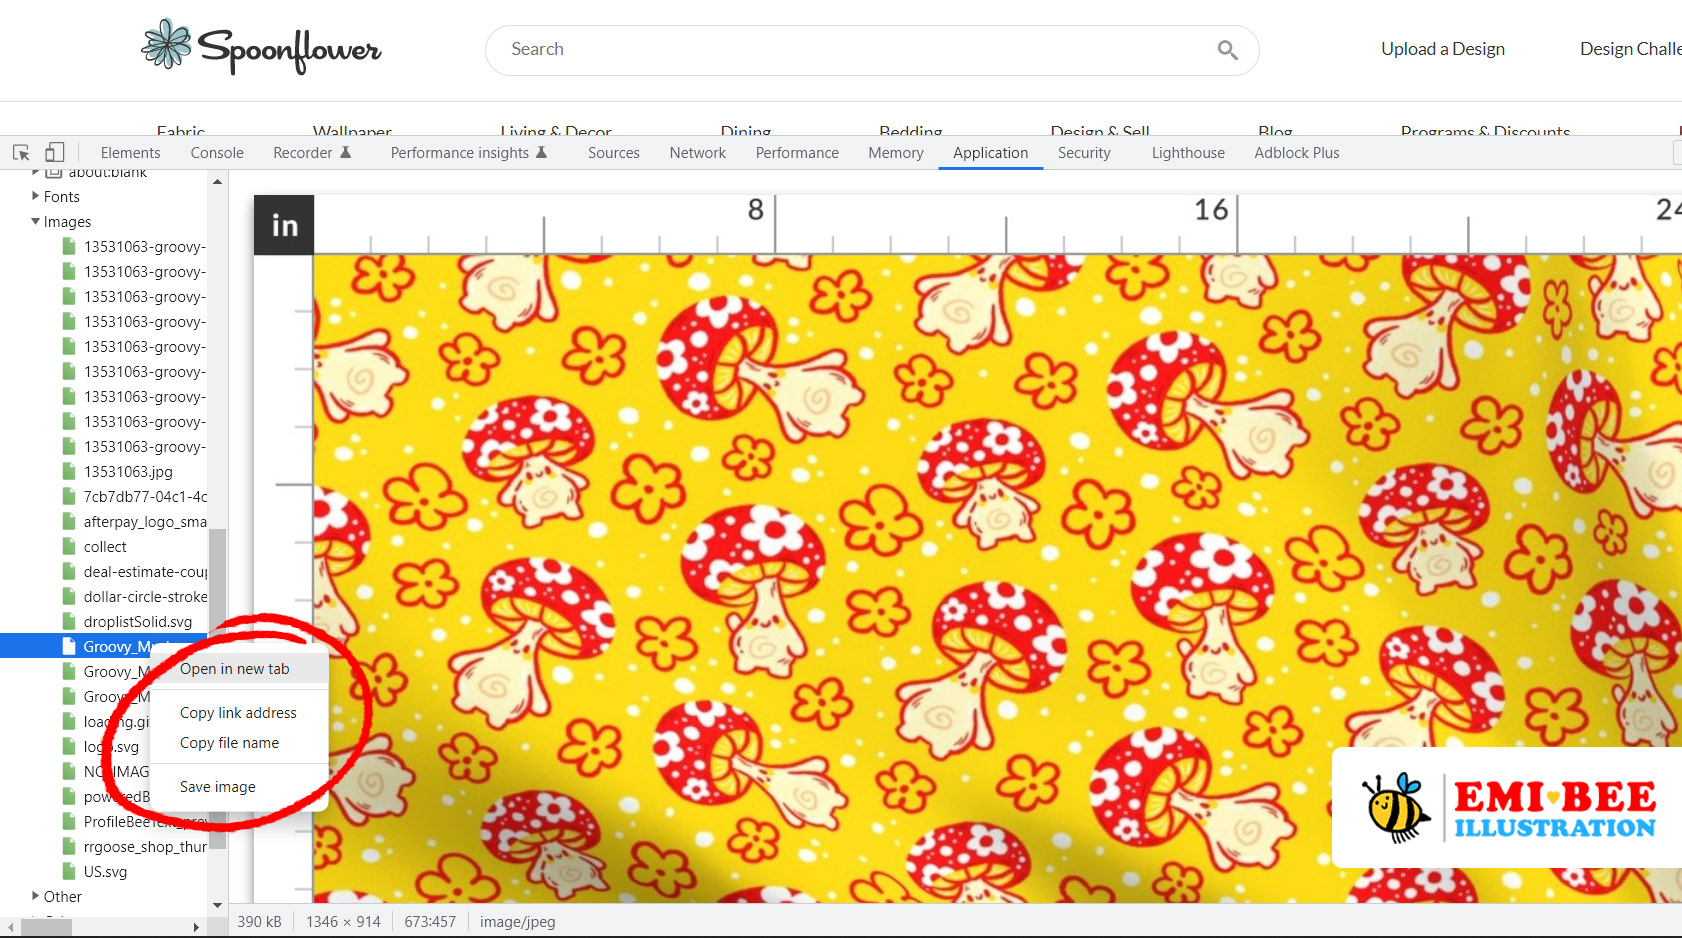The height and width of the screenshot is (938, 1682).
Task: Switch to the Memory tab
Action: (x=896, y=153)
